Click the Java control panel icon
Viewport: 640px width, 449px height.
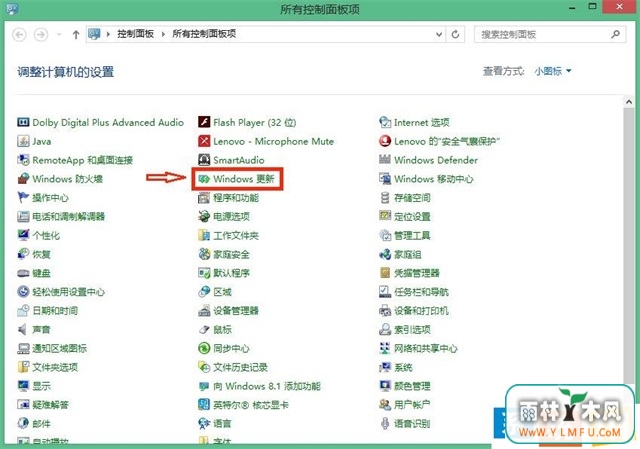23,141
